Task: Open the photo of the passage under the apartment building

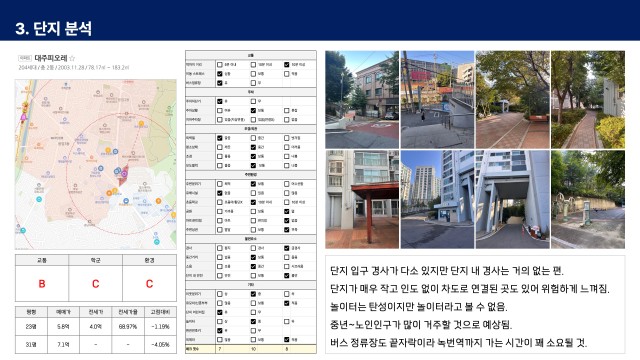Action: pyautogui.click(x=513, y=199)
